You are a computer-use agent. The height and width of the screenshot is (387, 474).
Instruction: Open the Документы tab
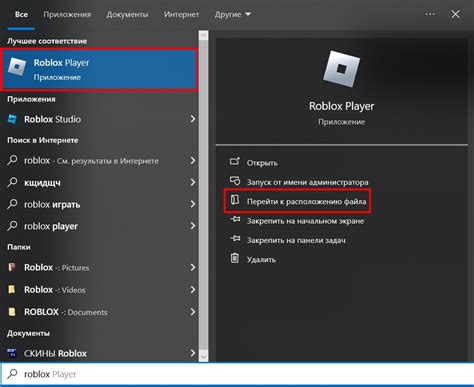pyautogui.click(x=127, y=15)
